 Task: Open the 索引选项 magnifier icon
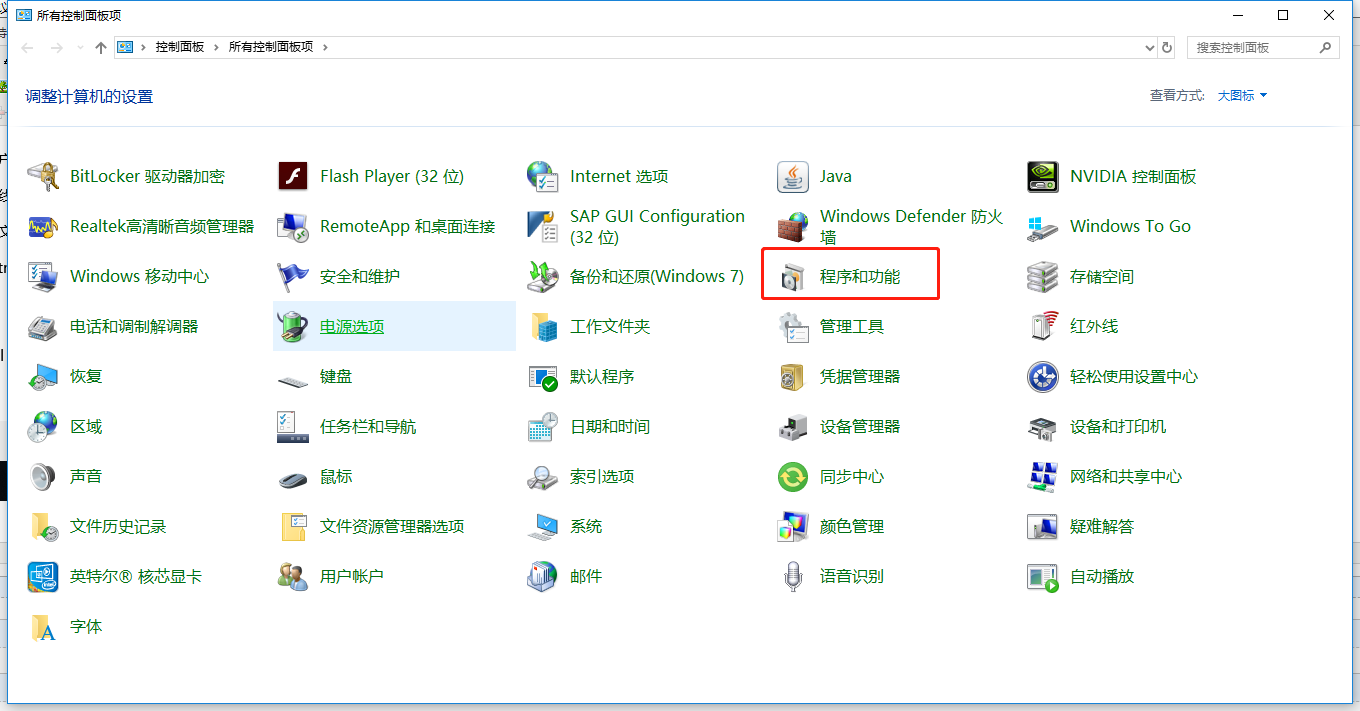tap(543, 477)
